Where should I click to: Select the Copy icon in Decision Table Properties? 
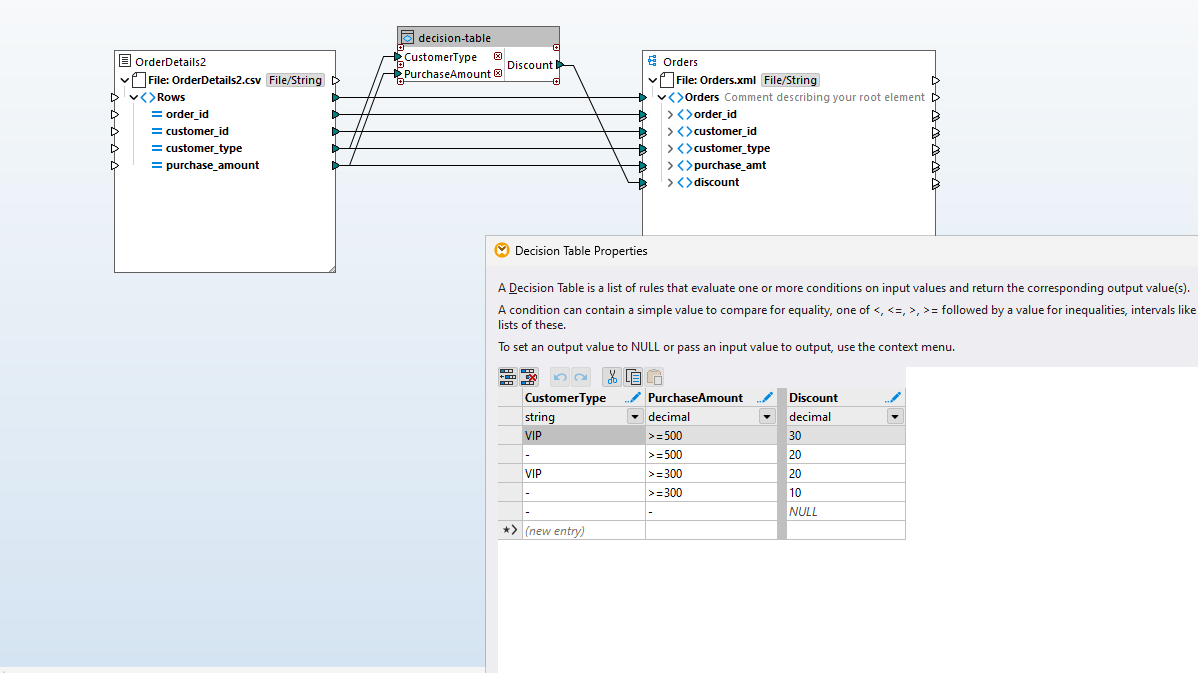[x=634, y=377]
